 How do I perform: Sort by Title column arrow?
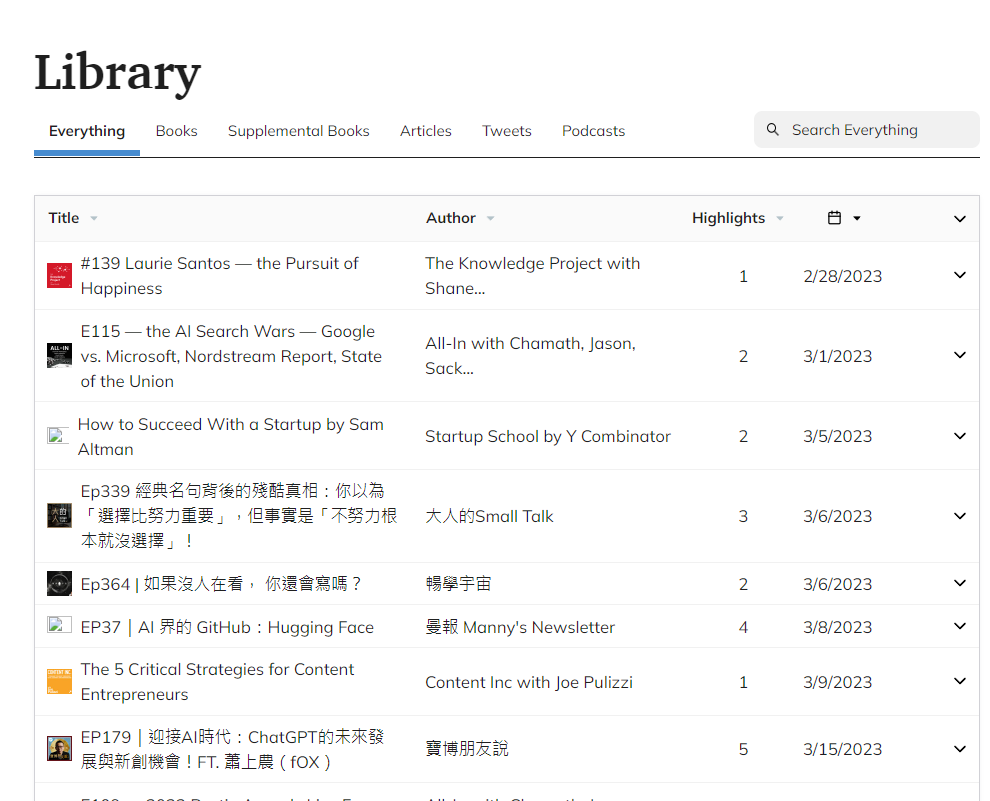94,218
